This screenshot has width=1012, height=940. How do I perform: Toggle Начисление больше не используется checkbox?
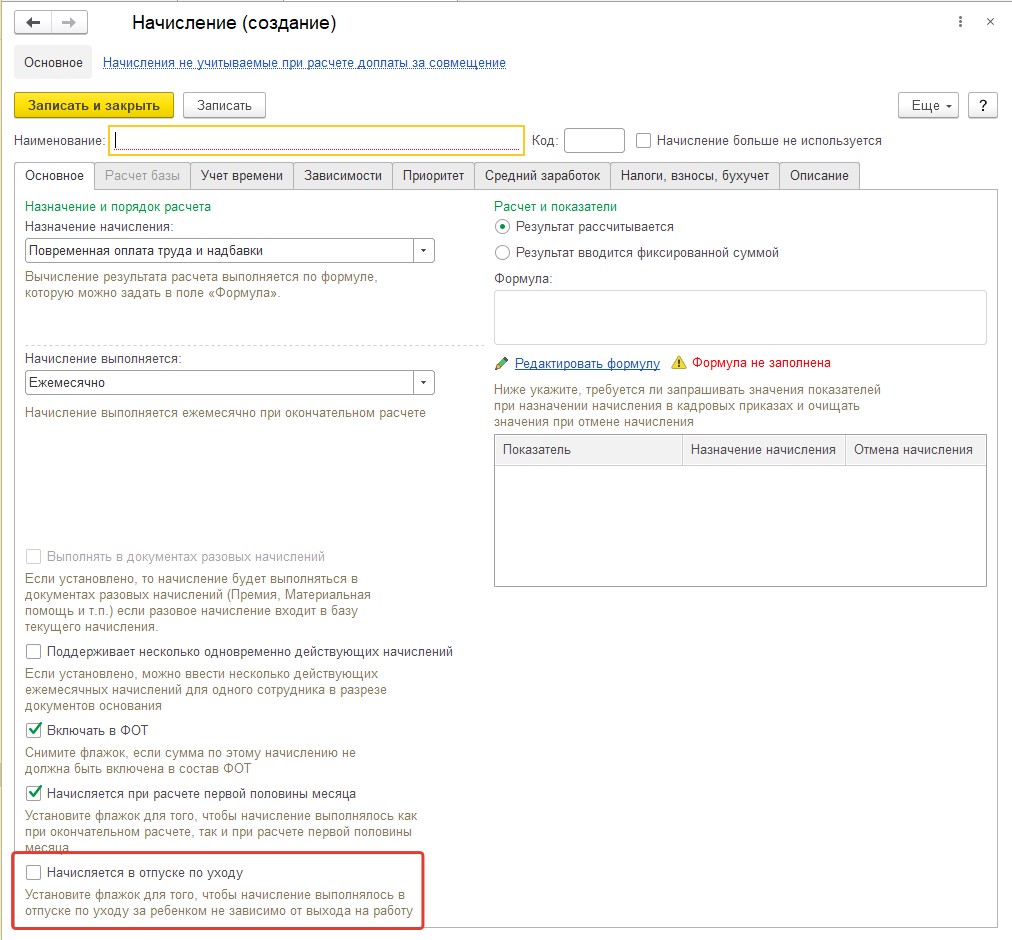point(643,140)
